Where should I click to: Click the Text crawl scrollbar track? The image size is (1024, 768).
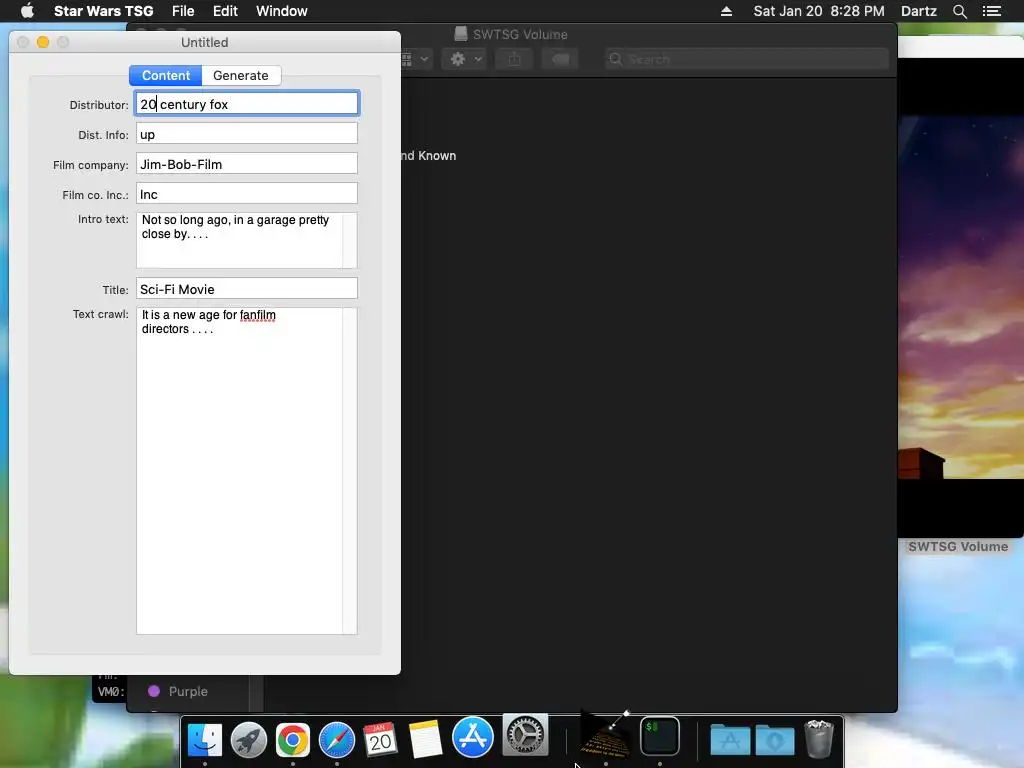pyautogui.click(x=350, y=471)
